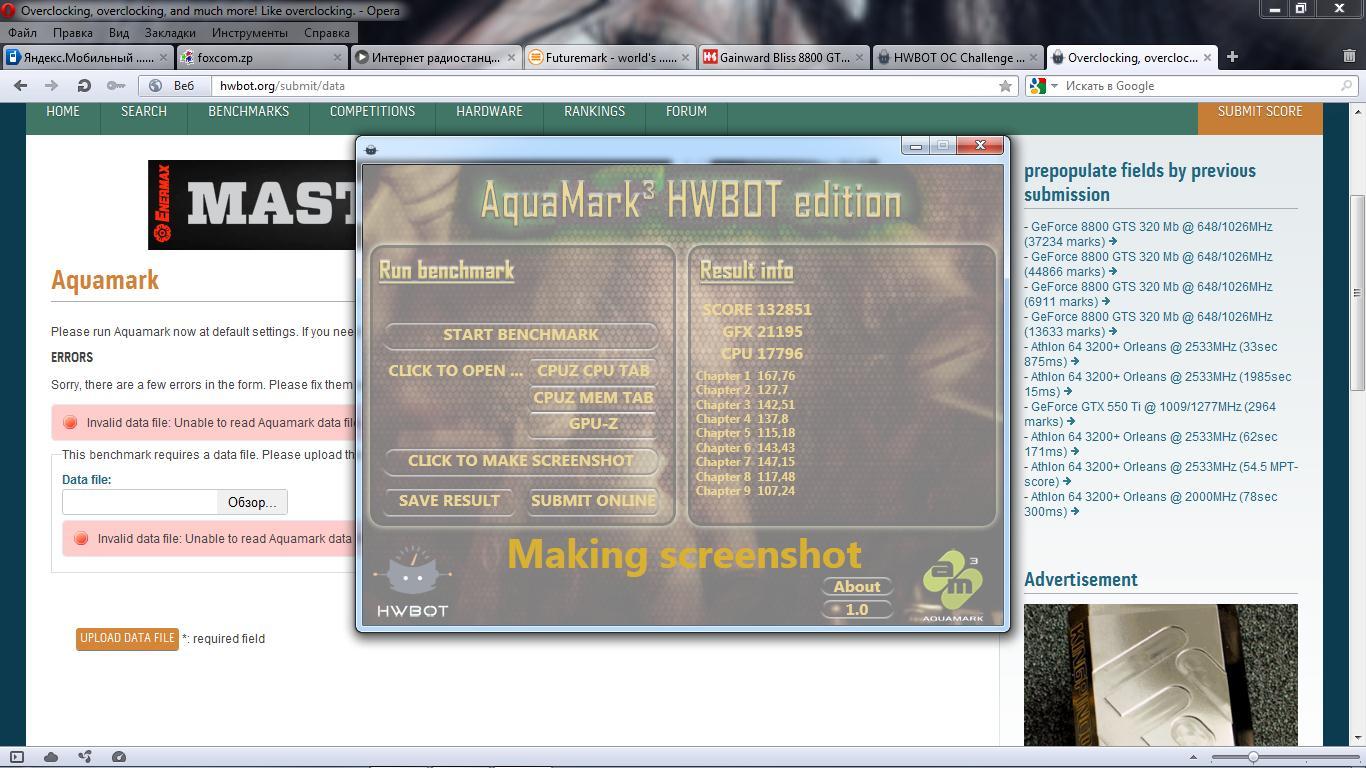Open the FORUM link

[x=686, y=111]
